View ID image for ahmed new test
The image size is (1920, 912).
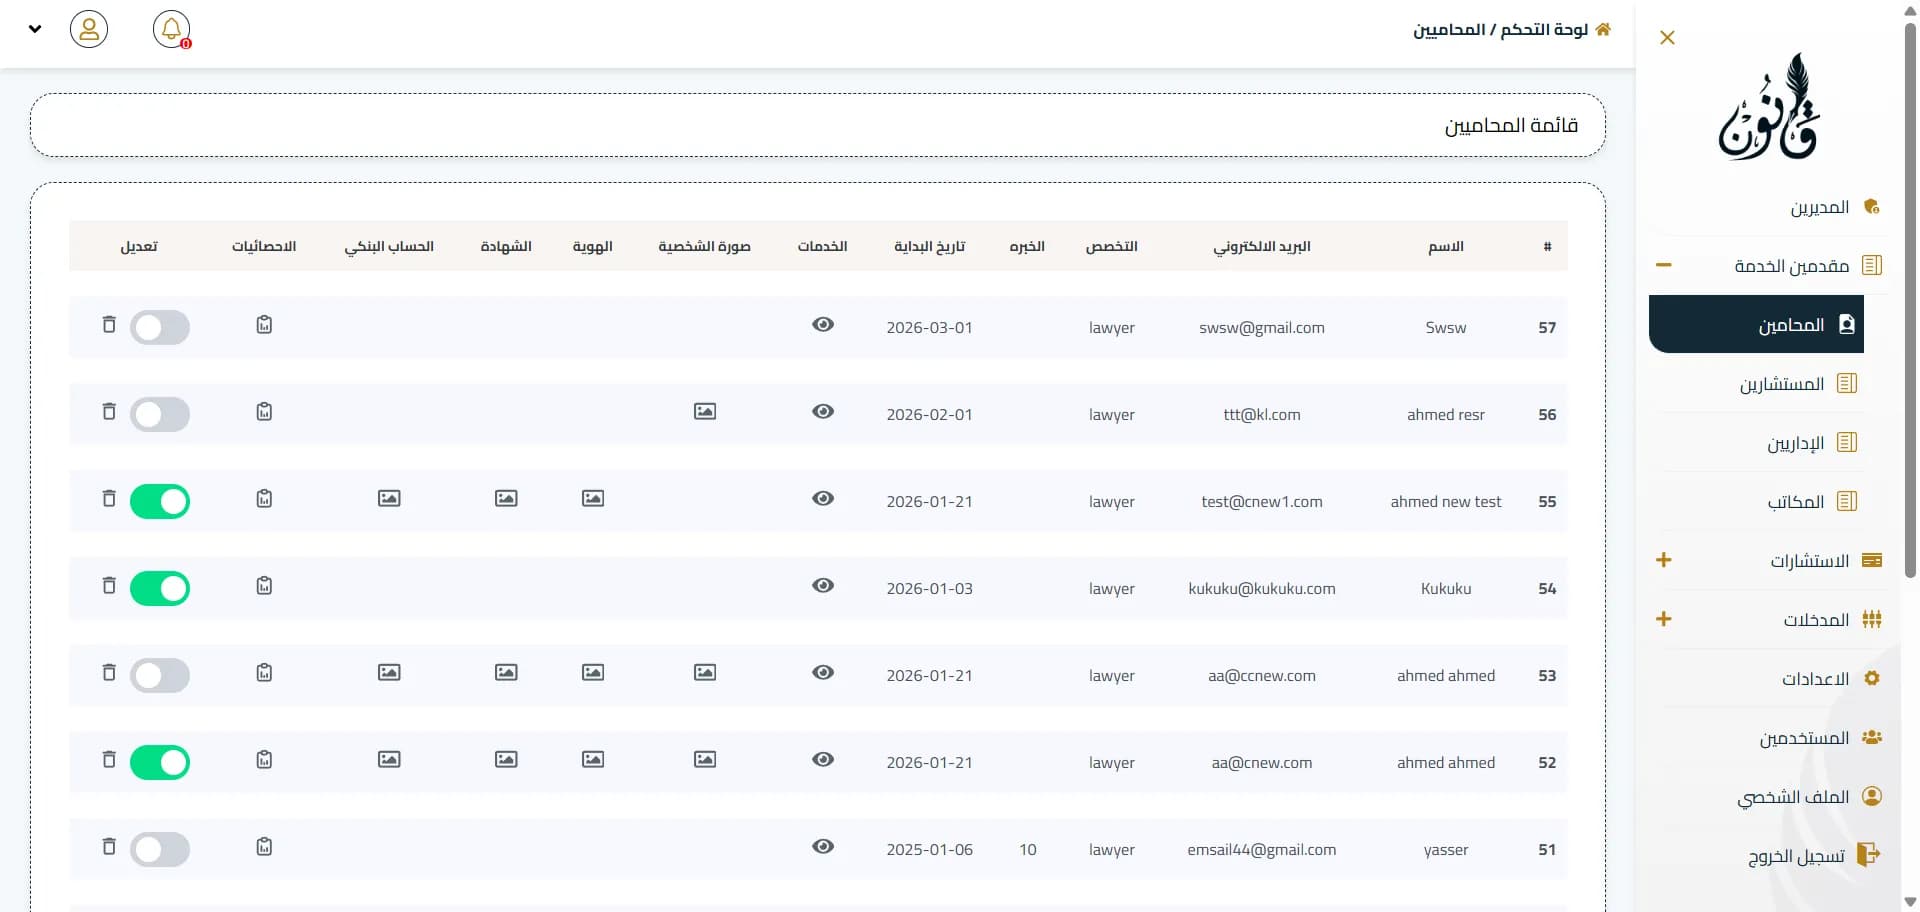pyautogui.click(x=593, y=498)
